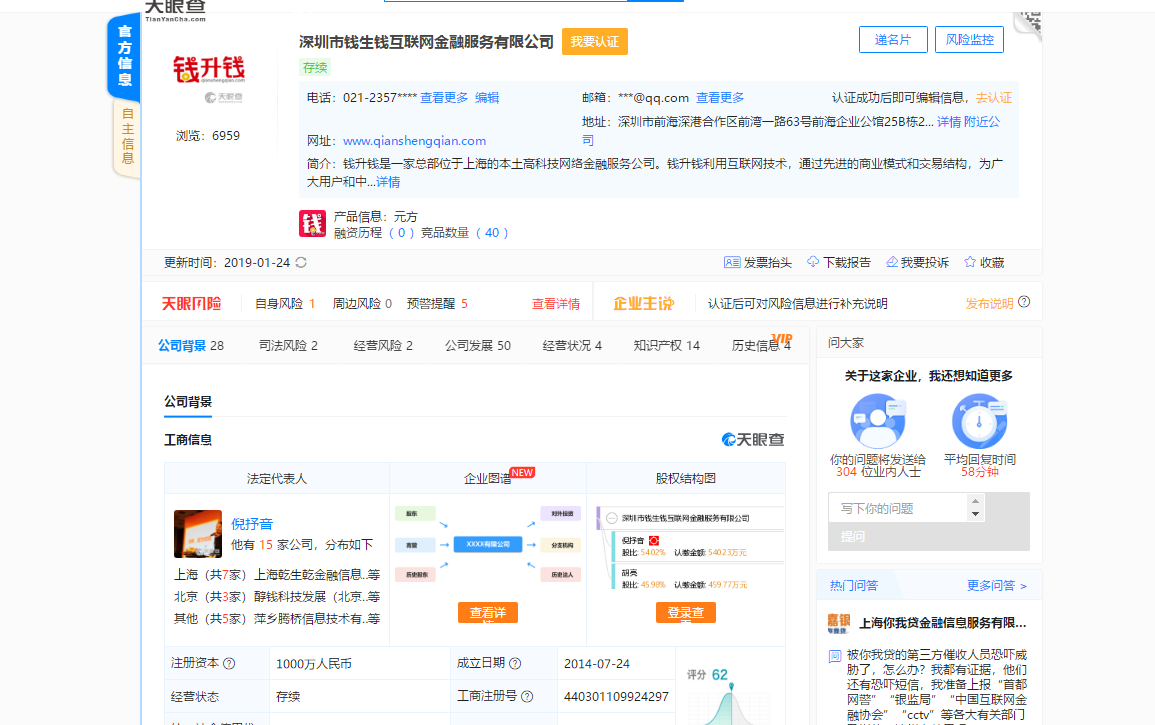Select the 官方信息 side tab

[x=124, y=56]
